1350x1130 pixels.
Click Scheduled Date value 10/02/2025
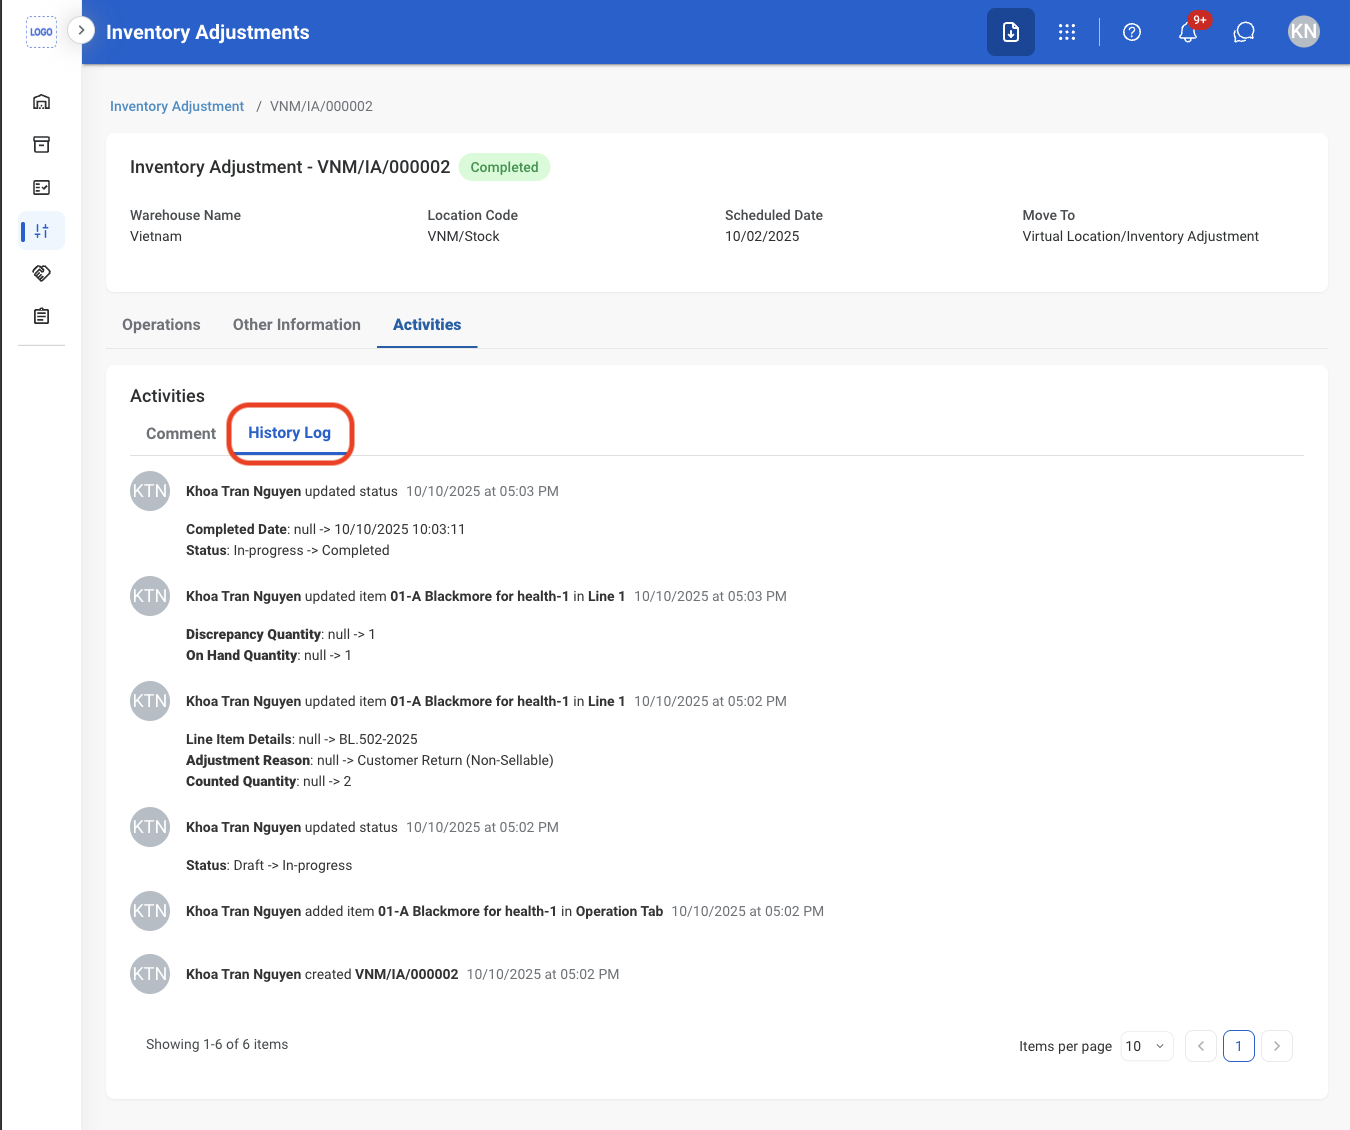762,237
